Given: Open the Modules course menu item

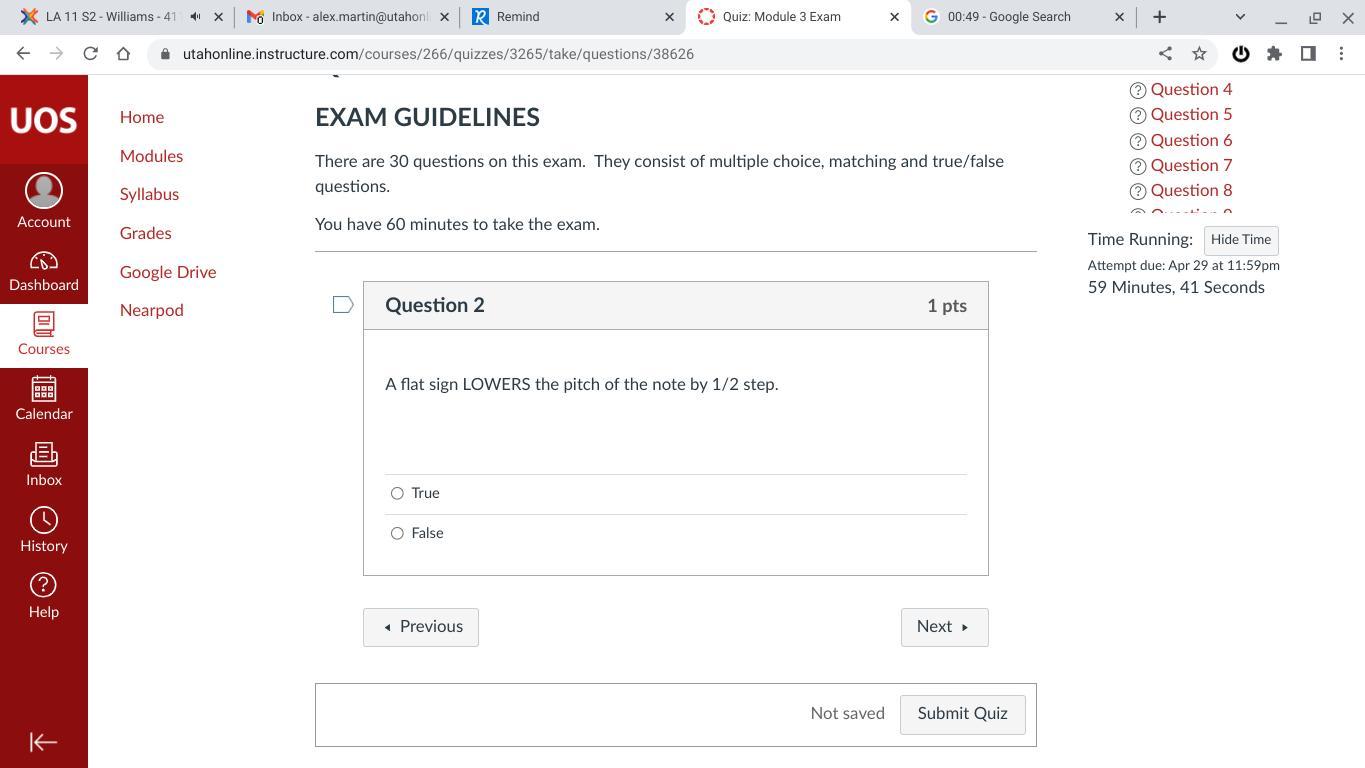Looking at the screenshot, I should click(x=151, y=156).
